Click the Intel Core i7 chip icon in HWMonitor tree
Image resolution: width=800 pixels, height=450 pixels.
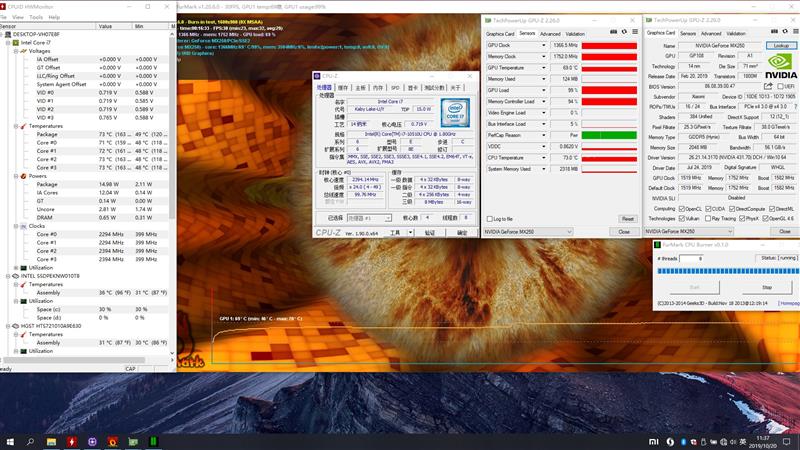pyautogui.click(x=16, y=43)
